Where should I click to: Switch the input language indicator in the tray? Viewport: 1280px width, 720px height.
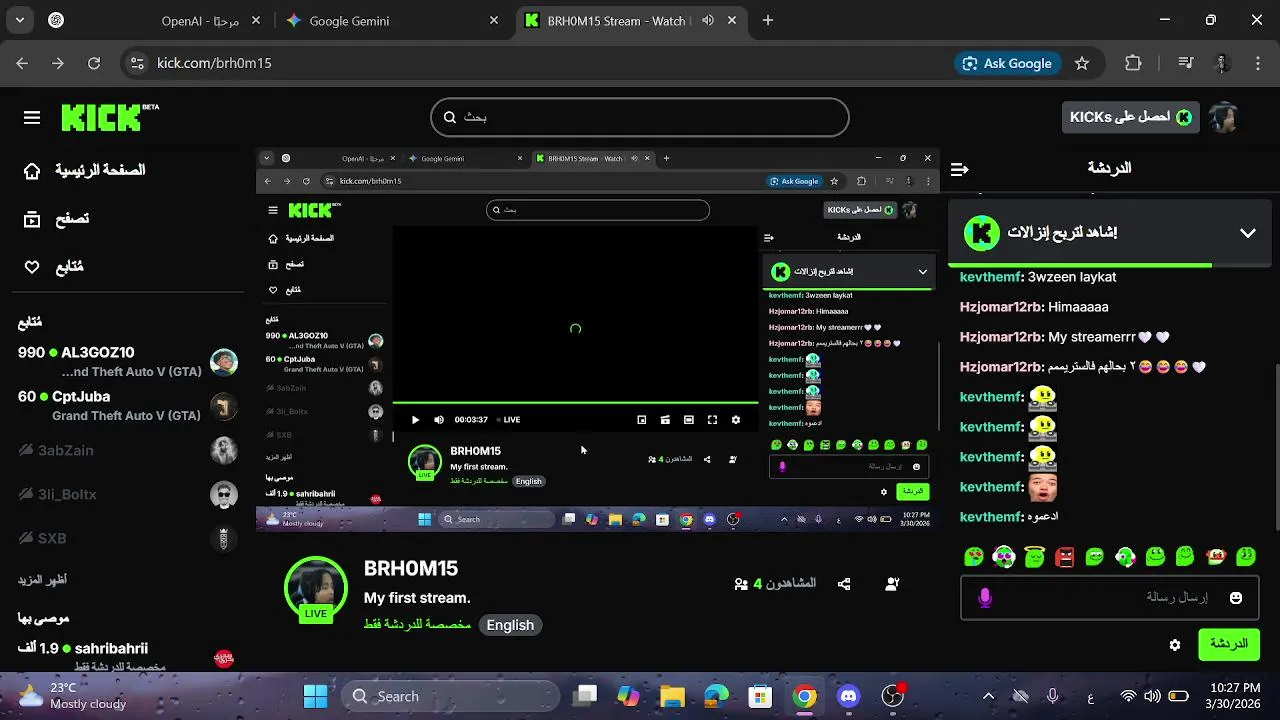(x=1090, y=696)
